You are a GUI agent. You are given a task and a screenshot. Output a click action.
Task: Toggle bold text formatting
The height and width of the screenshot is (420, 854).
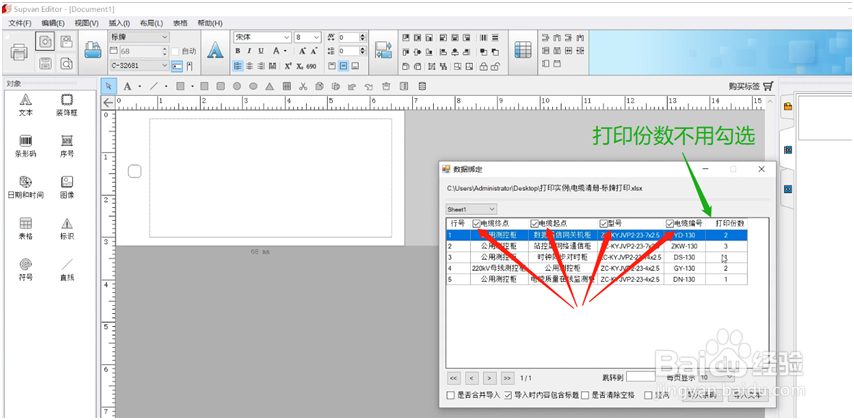237,51
